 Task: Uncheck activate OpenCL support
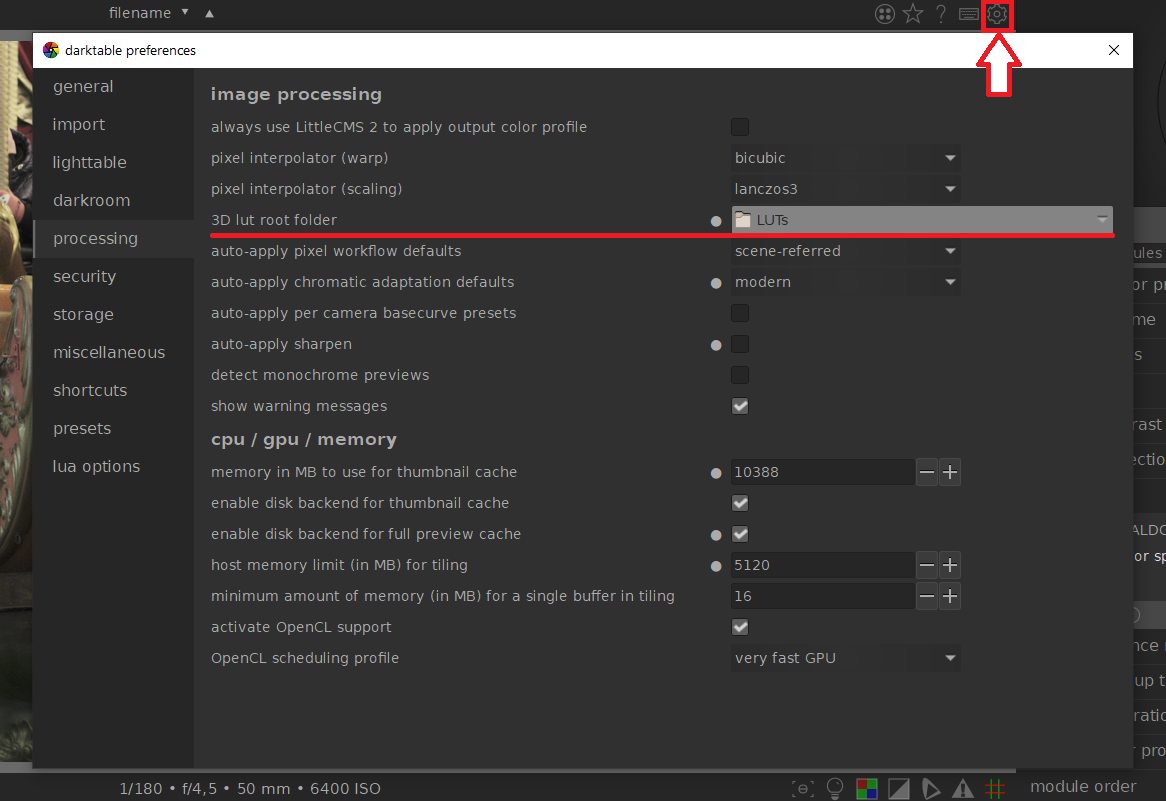(x=740, y=627)
